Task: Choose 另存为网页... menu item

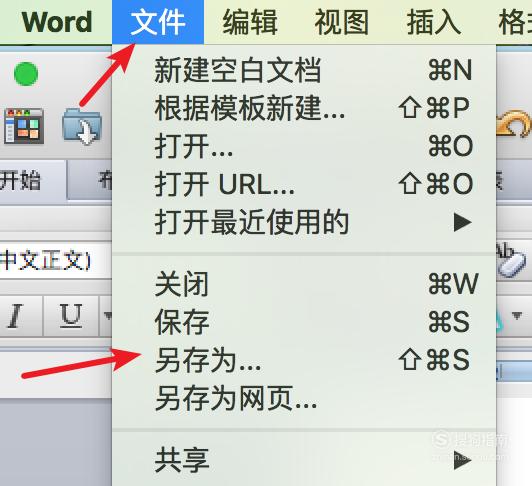Action: (x=304, y=398)
